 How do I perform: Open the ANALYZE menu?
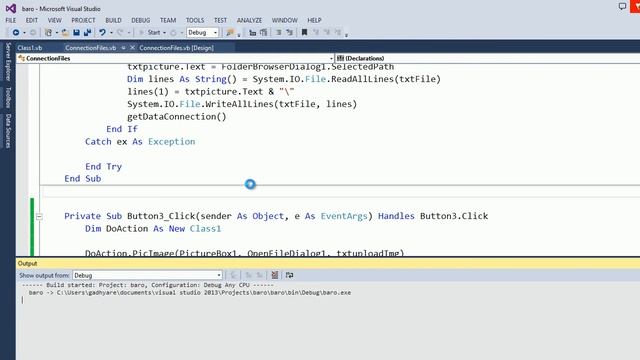[x=249, y=20]
